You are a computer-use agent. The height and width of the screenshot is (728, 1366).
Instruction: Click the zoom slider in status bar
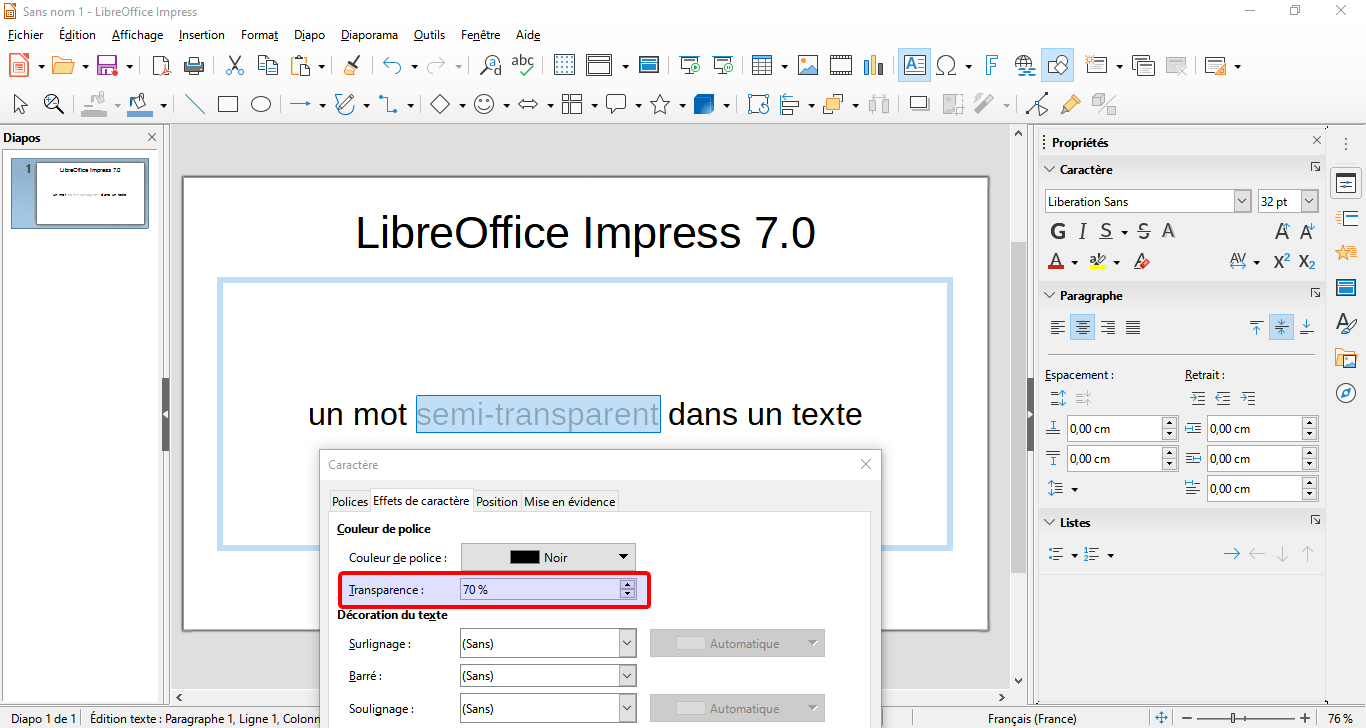click(1246, 718)
